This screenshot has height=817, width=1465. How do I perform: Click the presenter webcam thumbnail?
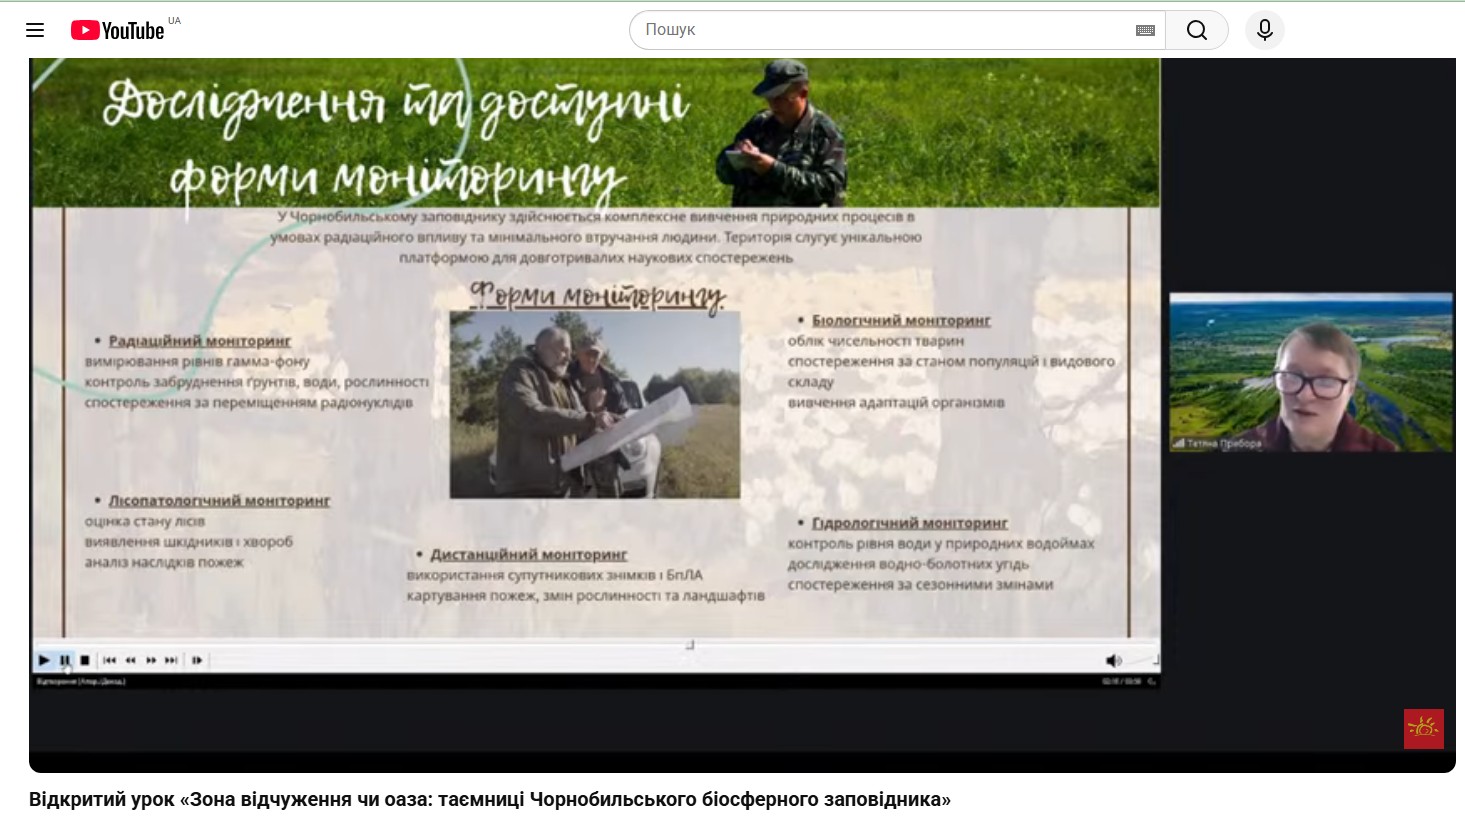(1310, 372)
